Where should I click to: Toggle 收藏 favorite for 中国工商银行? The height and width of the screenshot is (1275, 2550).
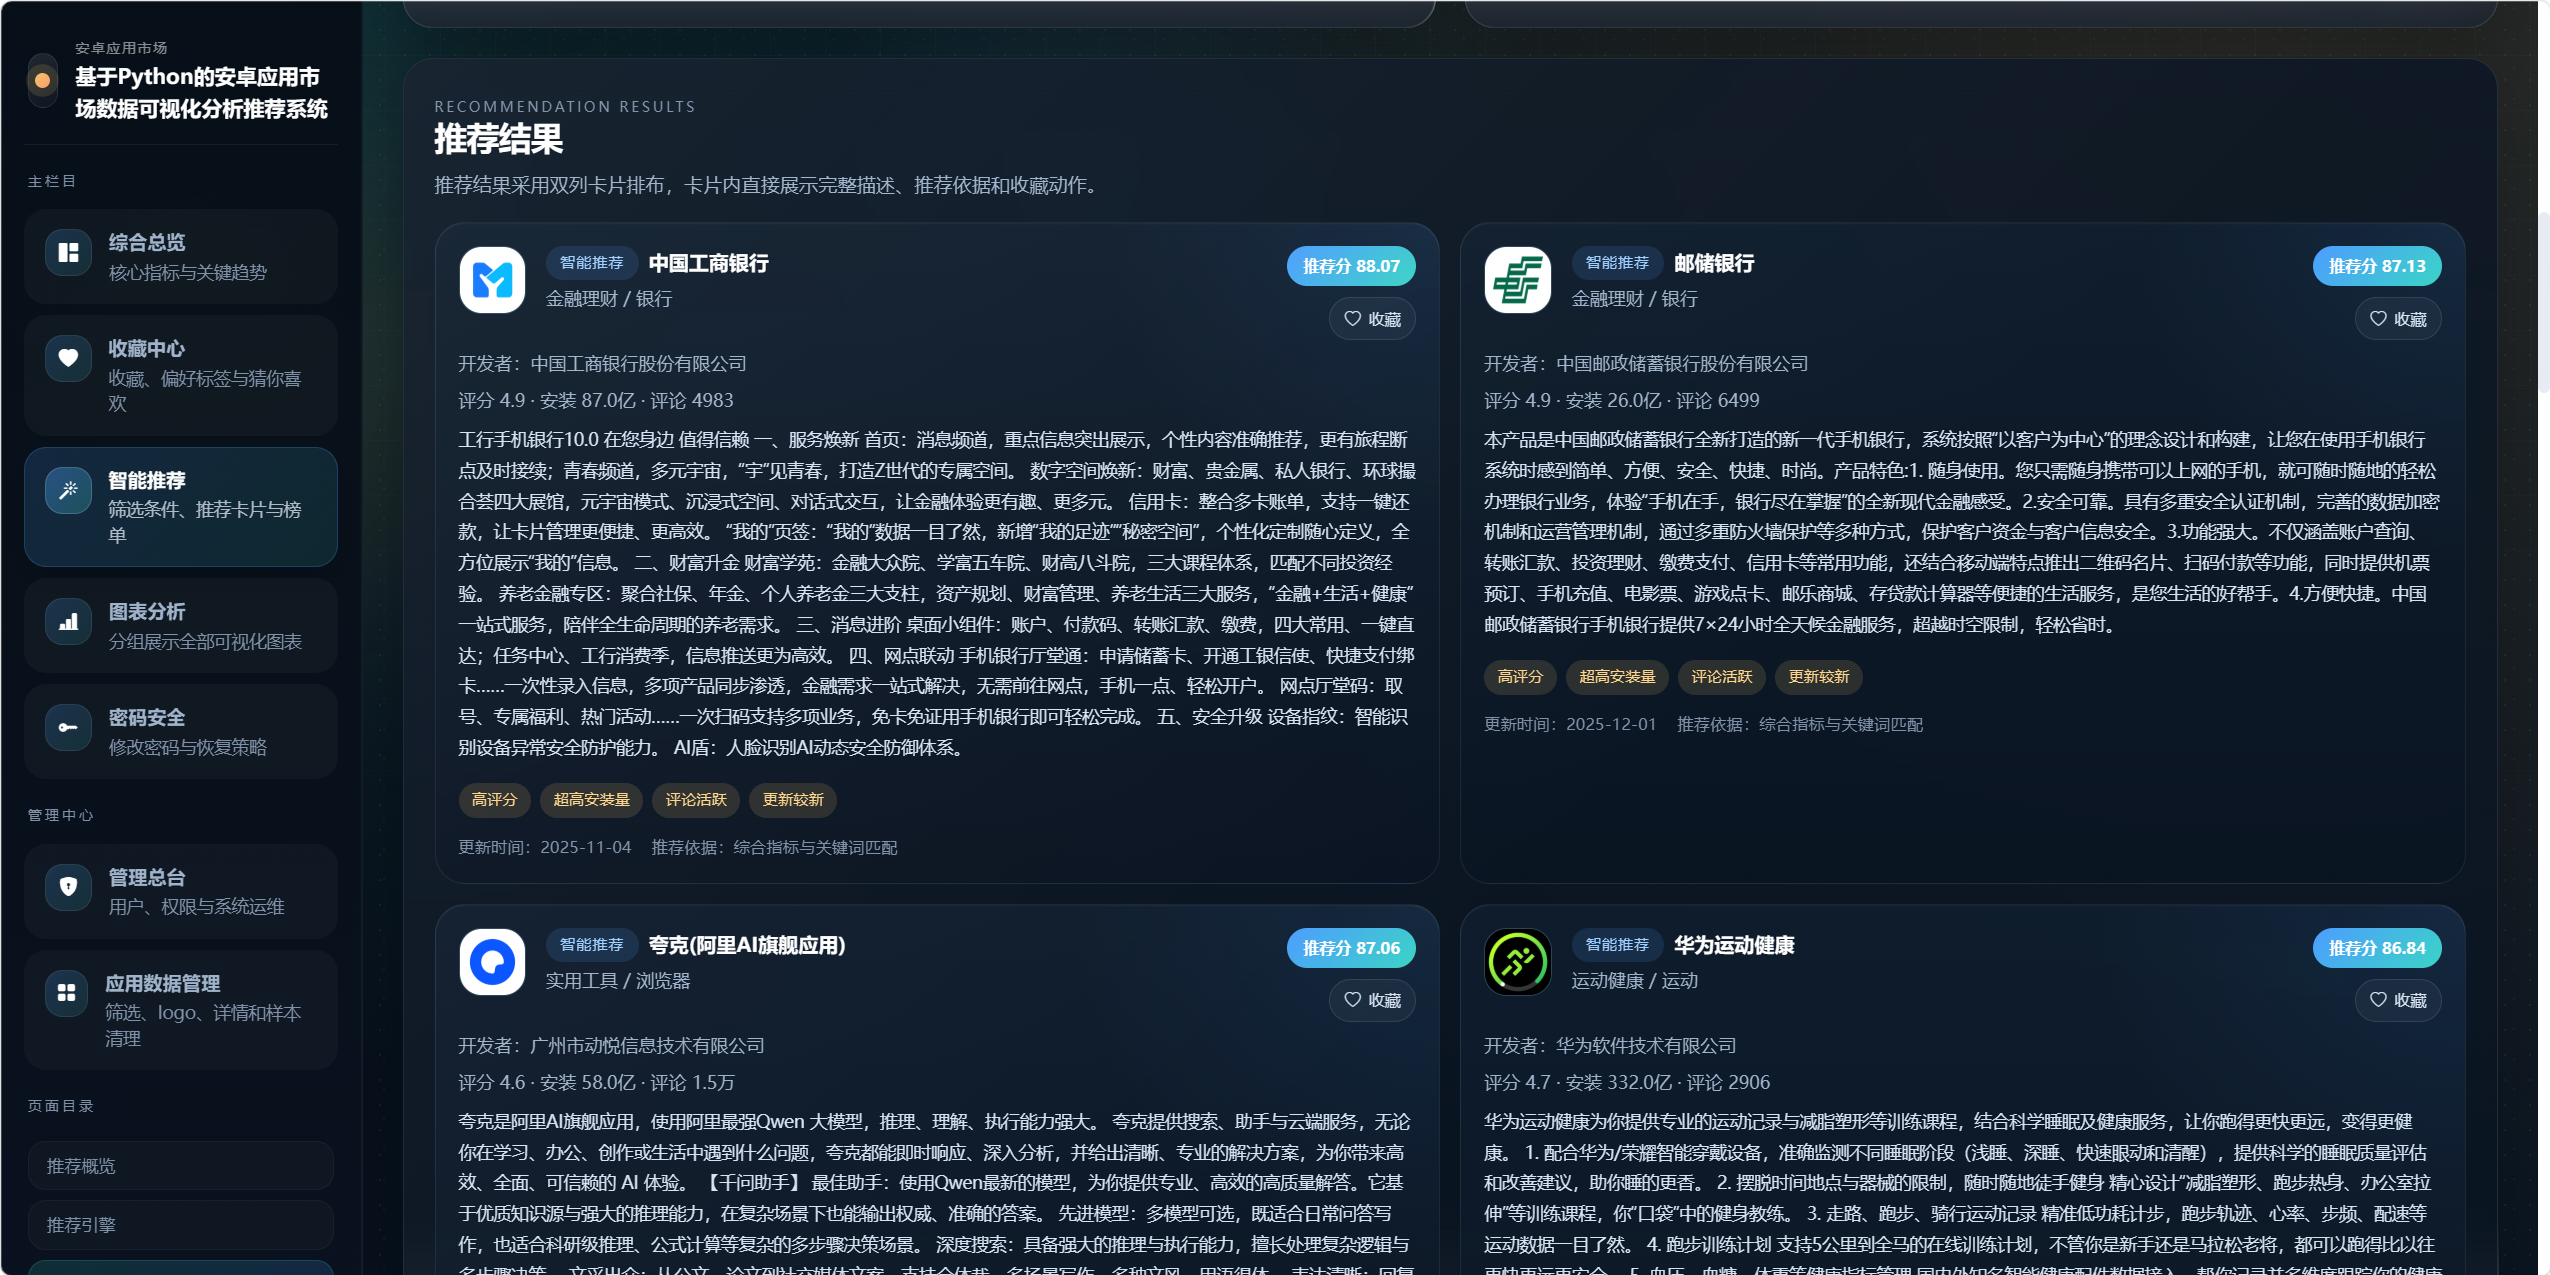pyautogui.click(x=1372, y=319)
